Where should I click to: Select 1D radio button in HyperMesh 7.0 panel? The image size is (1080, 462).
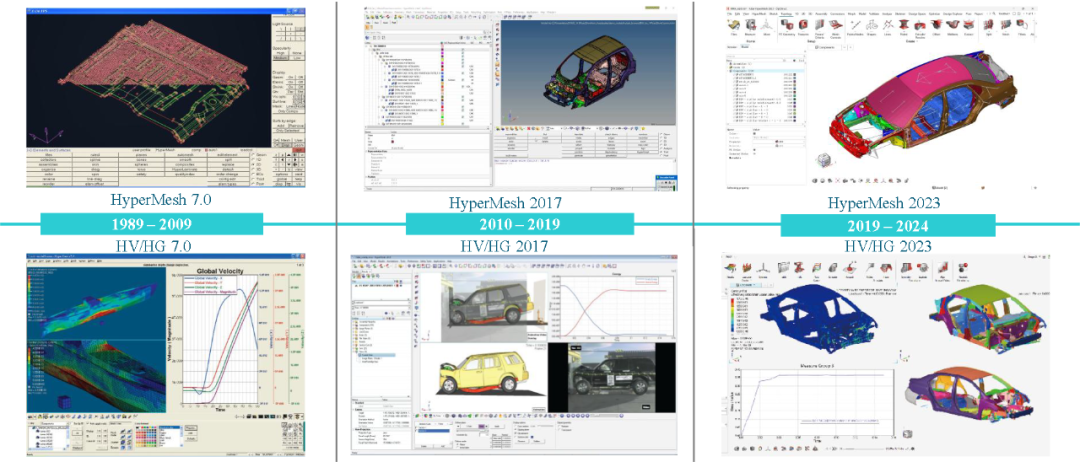coord(253,160)
